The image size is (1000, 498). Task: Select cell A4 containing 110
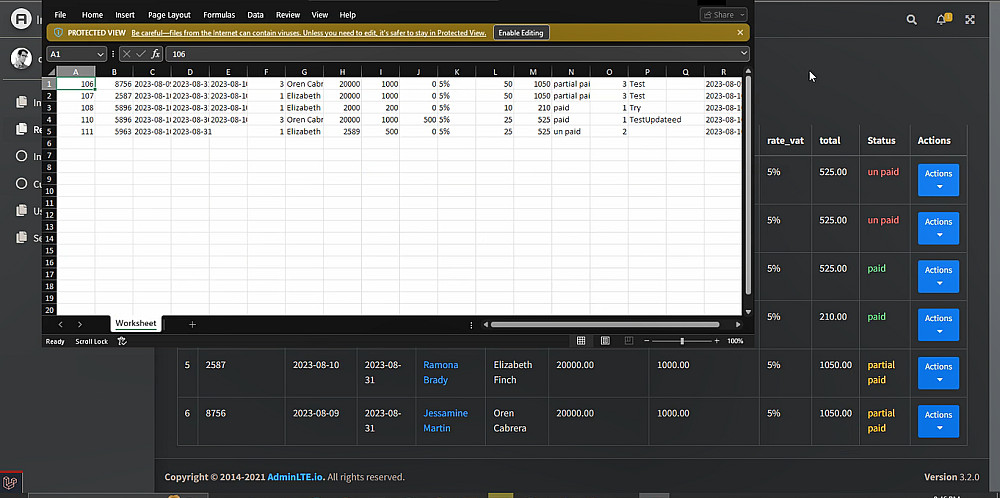[76, 119]
